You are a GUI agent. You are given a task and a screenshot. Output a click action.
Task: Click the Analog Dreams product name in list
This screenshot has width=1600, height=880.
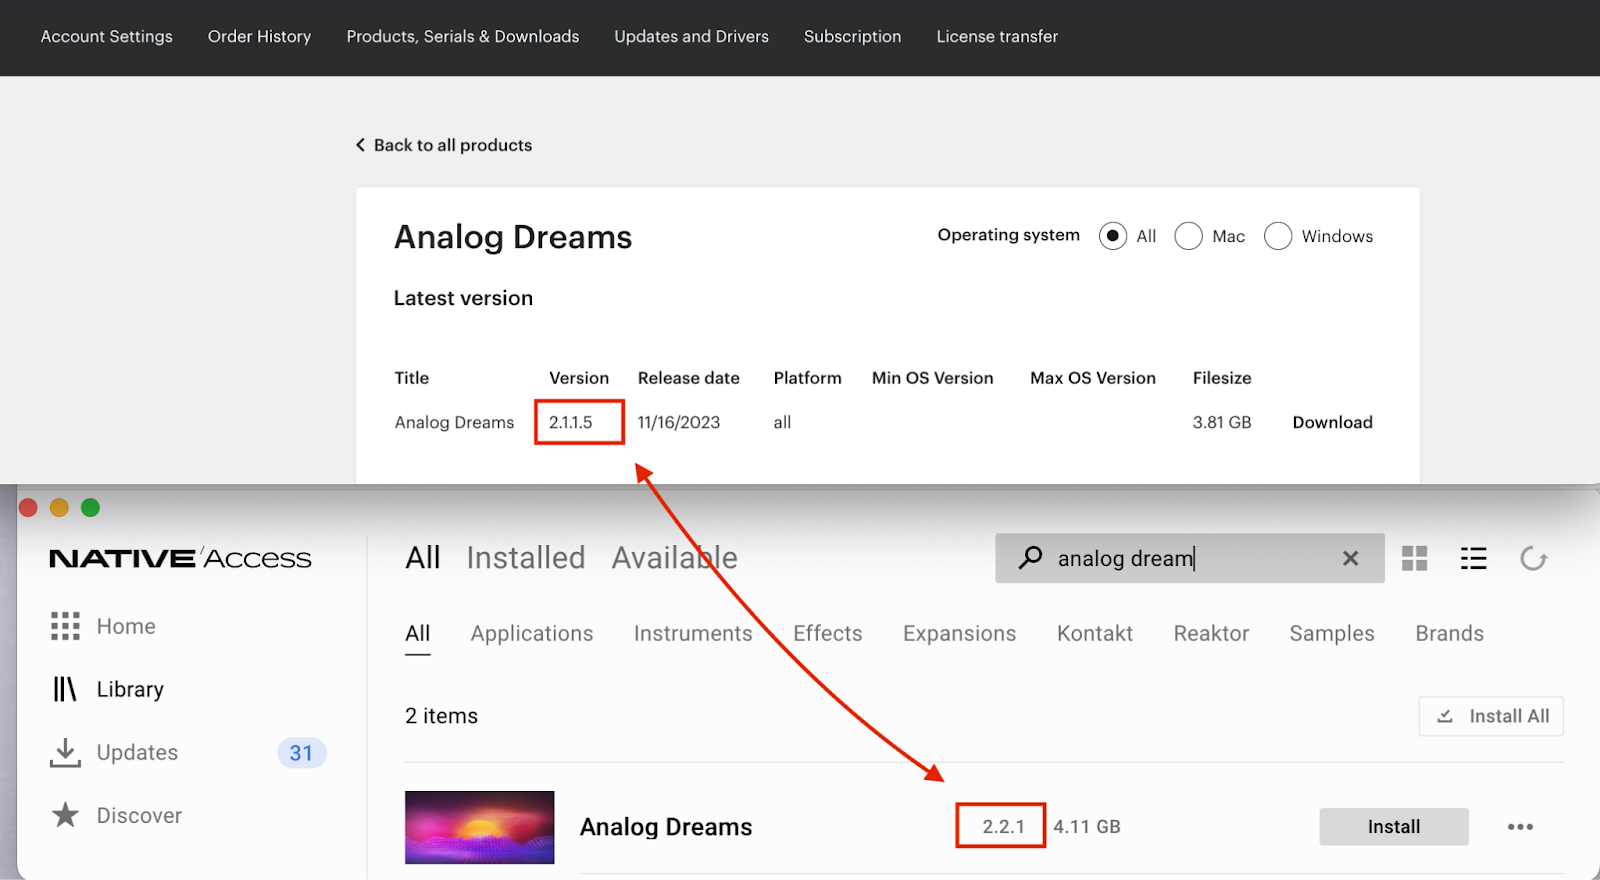pyautogui.click(x=666, y=827)
